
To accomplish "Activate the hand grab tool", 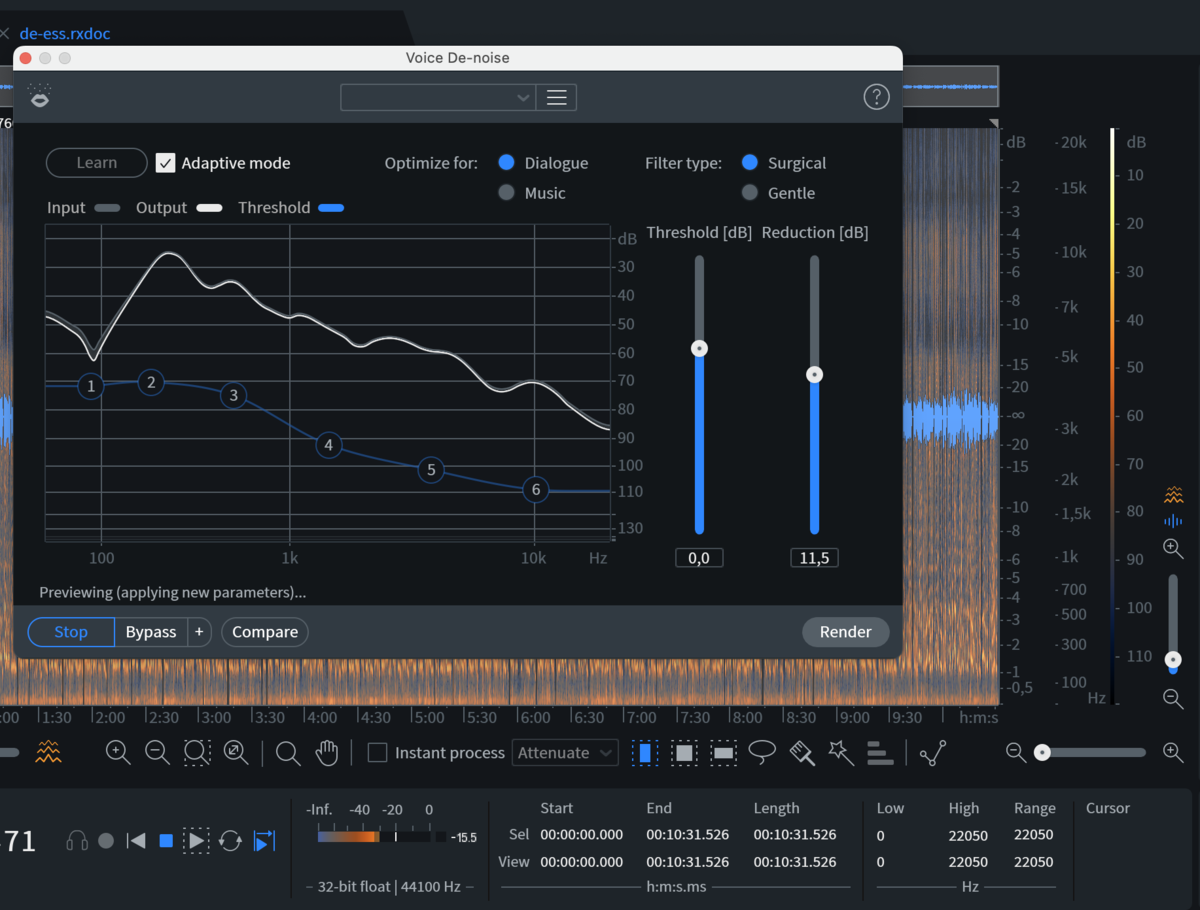I will pyautogui.click(x=327, y=752).
